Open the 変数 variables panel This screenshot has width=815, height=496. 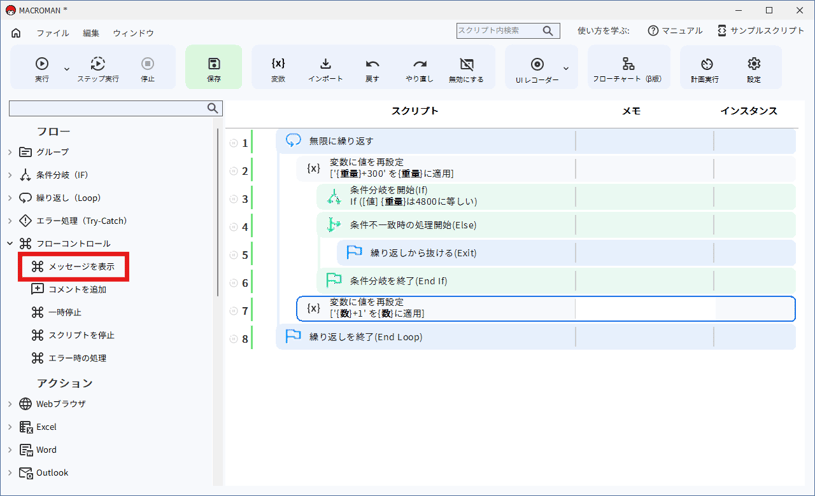coord(278,69)
